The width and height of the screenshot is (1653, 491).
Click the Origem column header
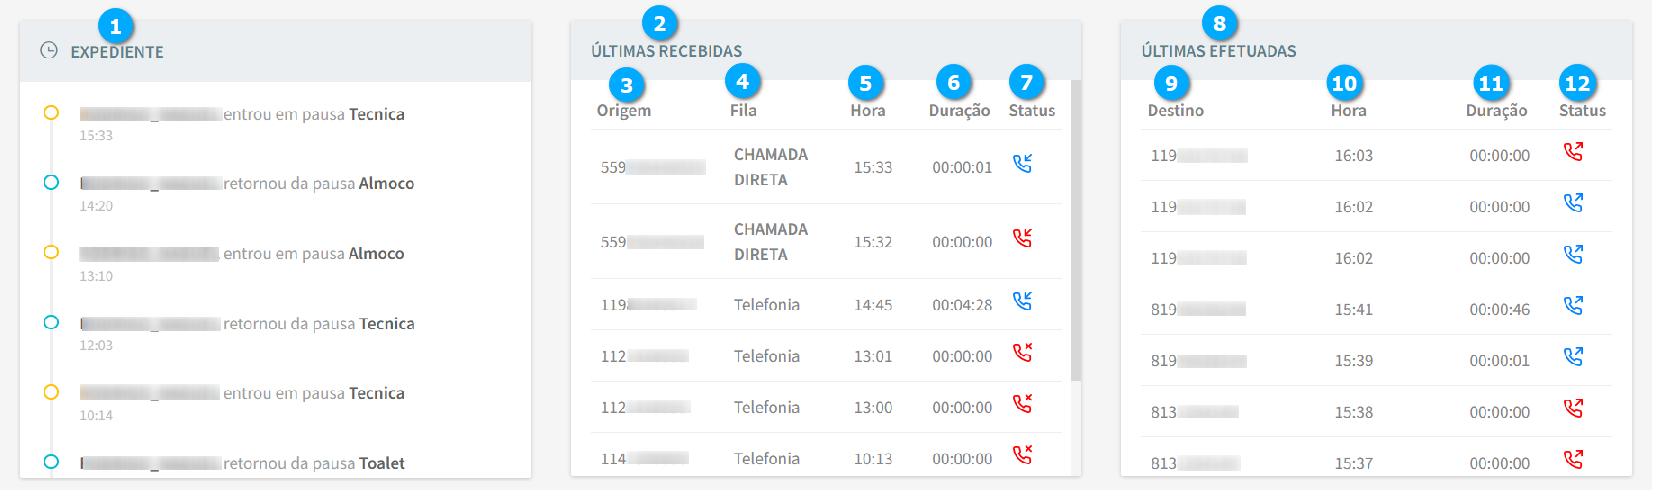click(x=624, y=110)
